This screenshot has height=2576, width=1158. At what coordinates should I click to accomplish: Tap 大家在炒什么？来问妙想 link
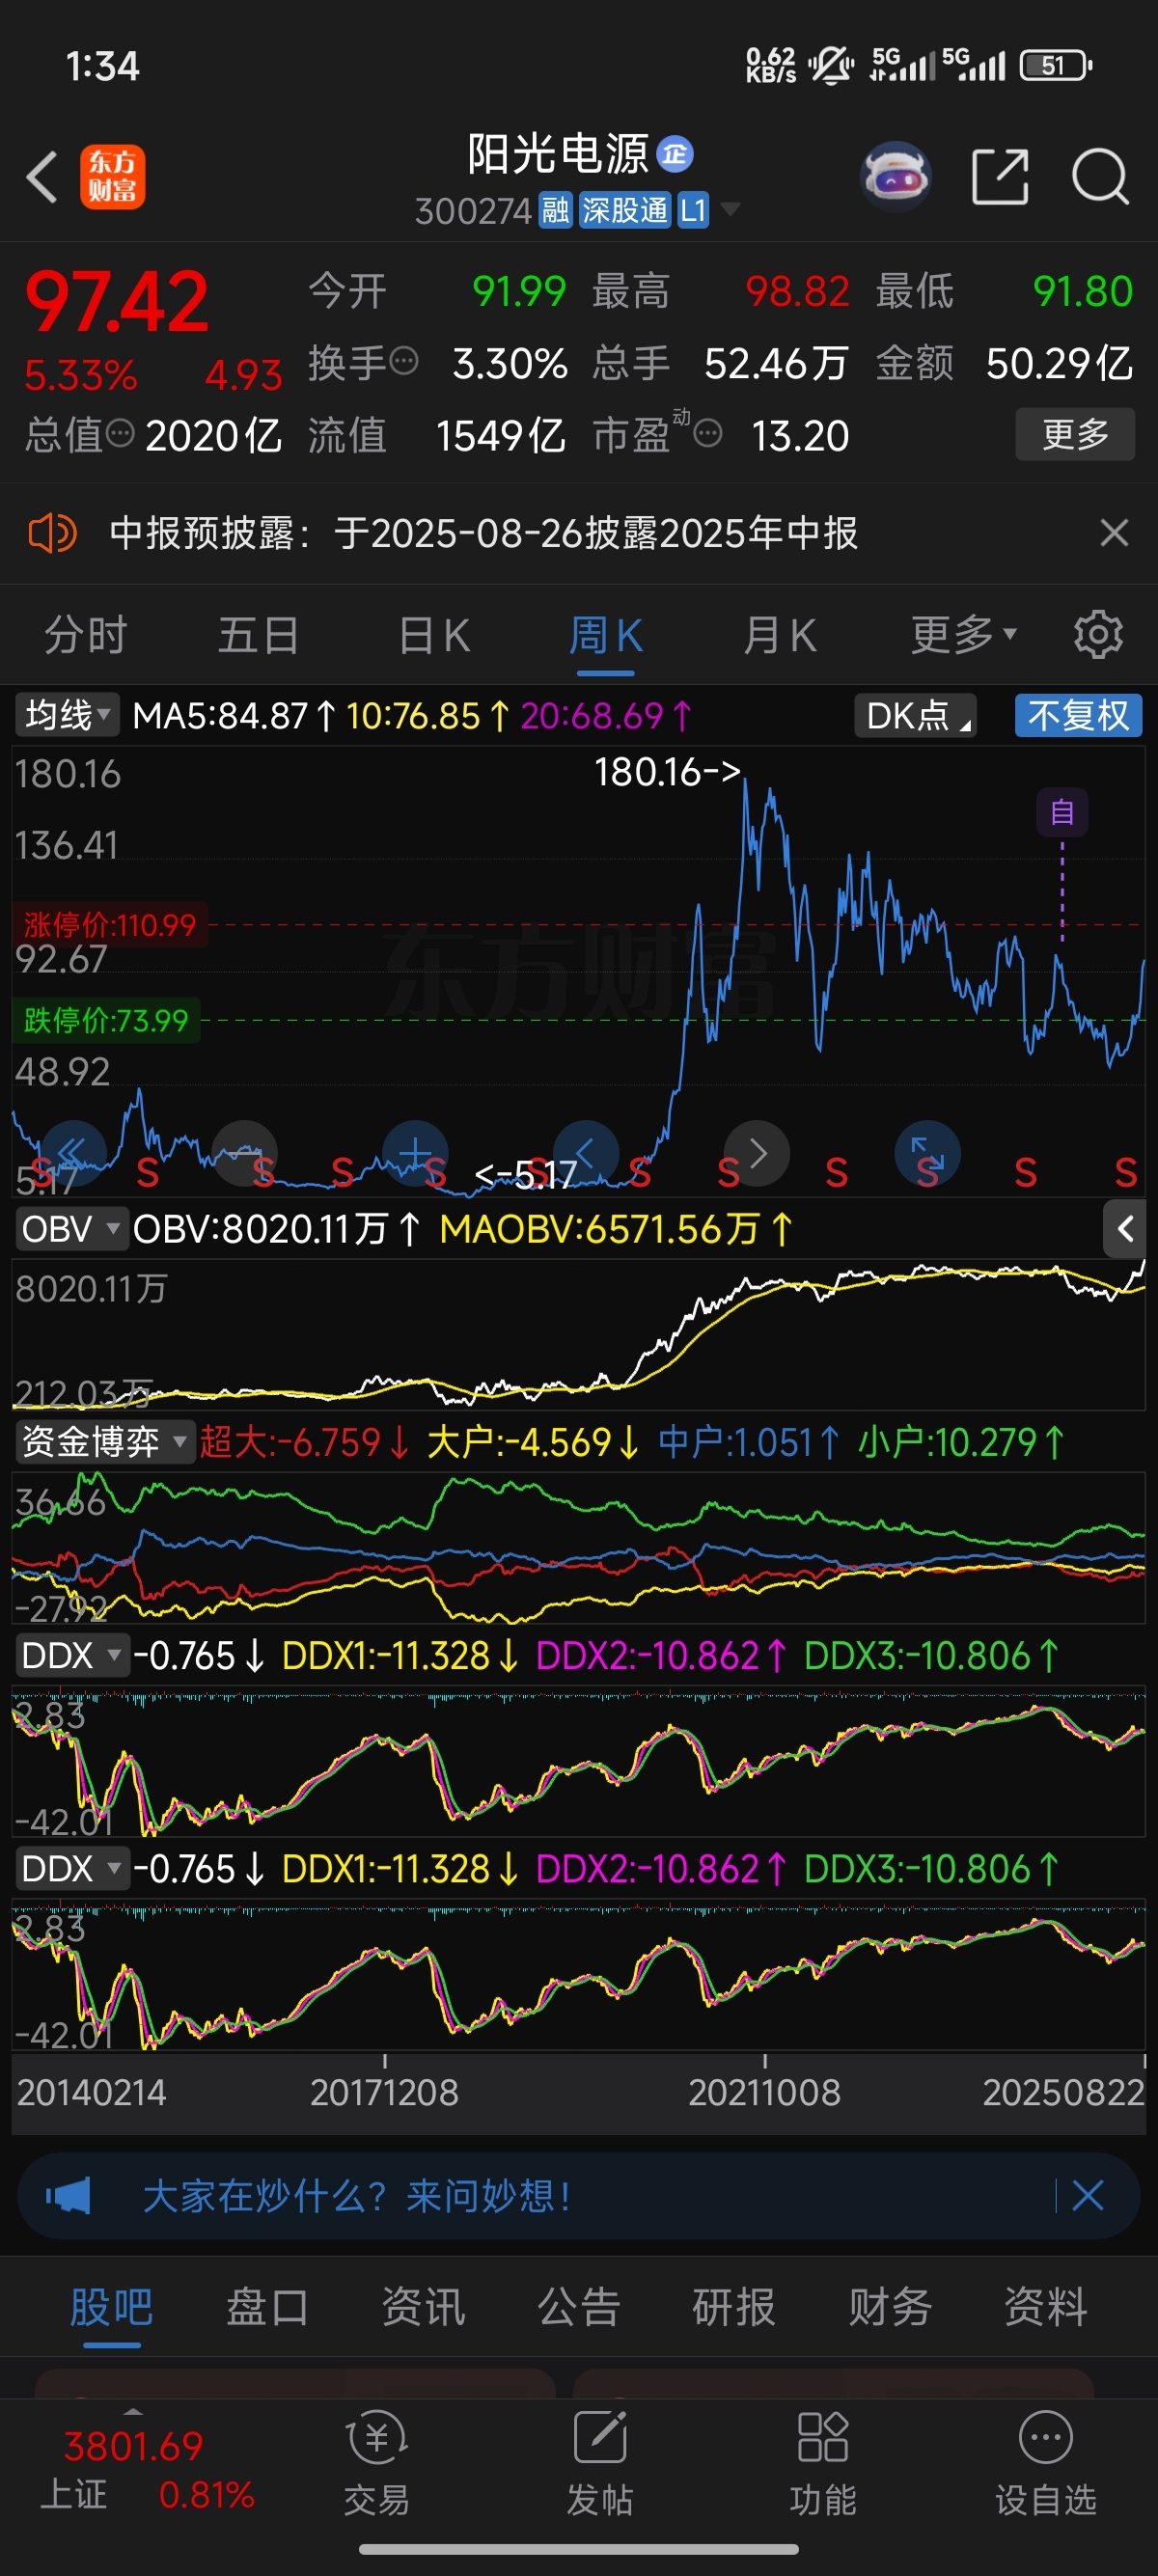(357, 2196)
